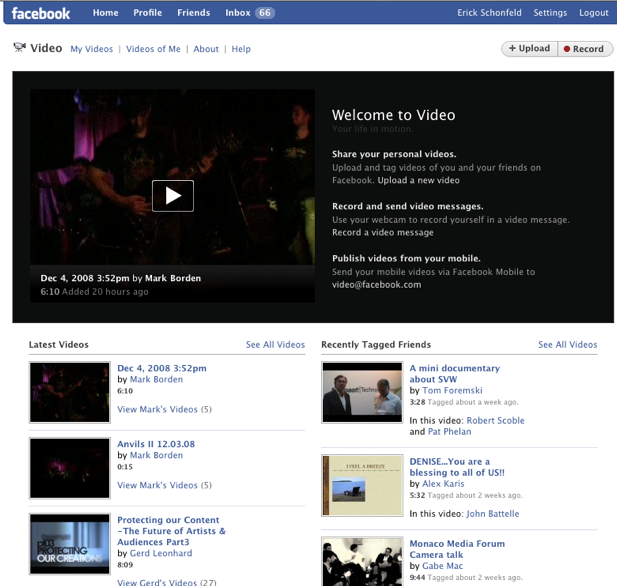
Task: See All Videos under Latest Videos
Action: tap(275, 345)
